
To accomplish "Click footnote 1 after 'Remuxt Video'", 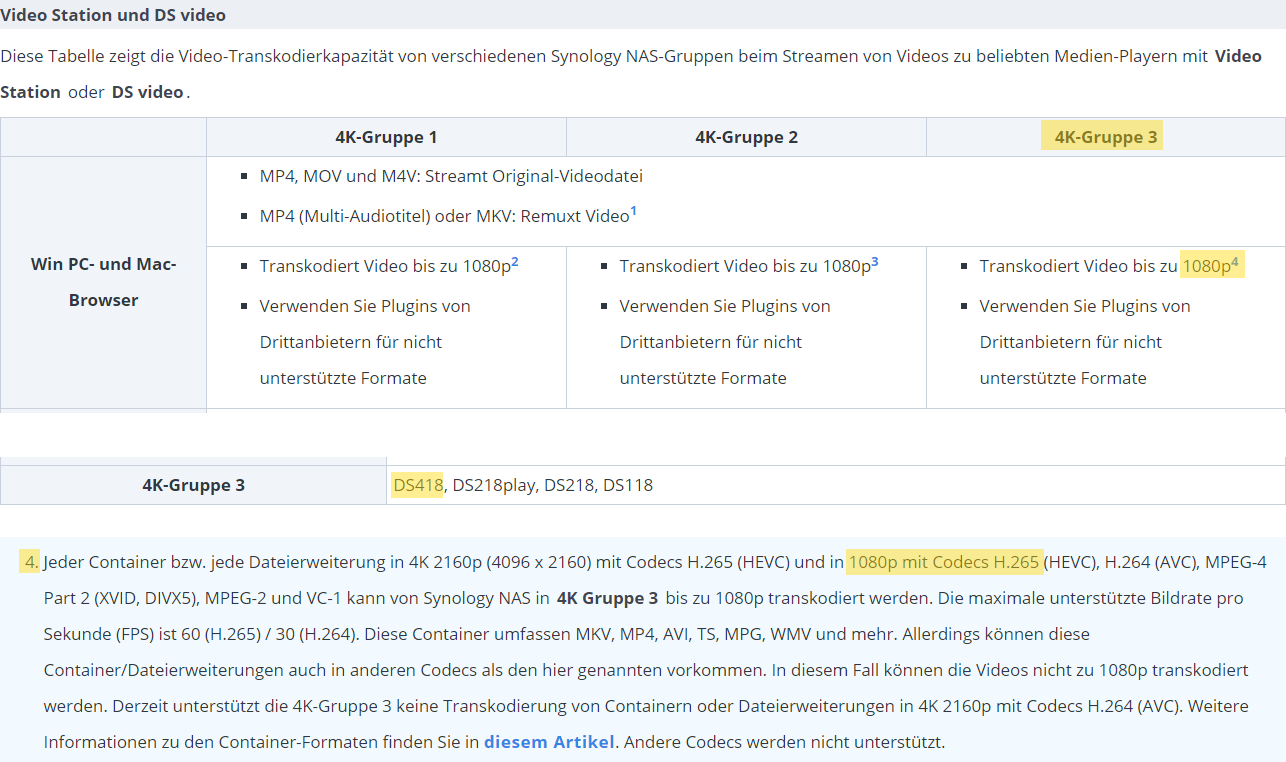I will 634,211.
